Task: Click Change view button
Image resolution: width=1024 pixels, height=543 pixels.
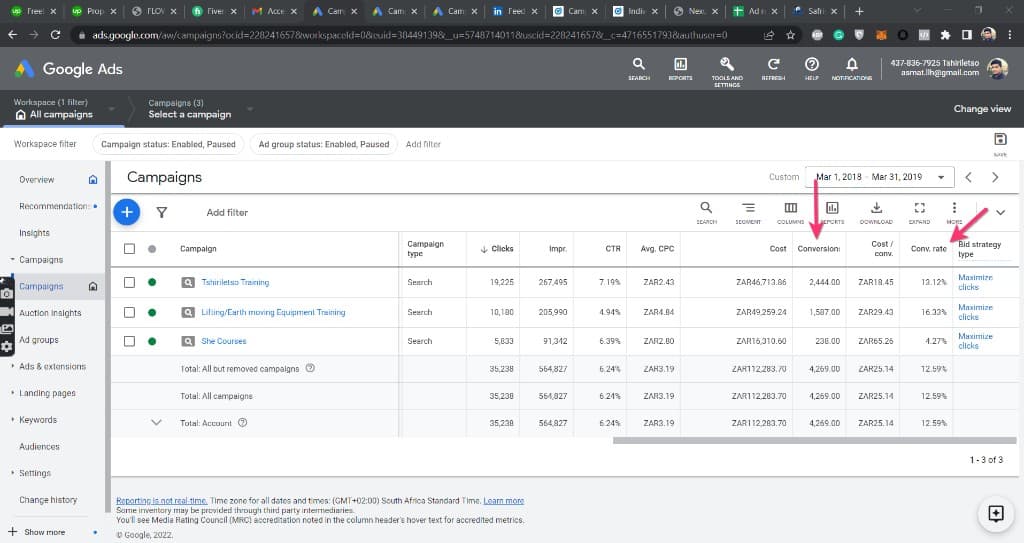Action: (982, 108)
